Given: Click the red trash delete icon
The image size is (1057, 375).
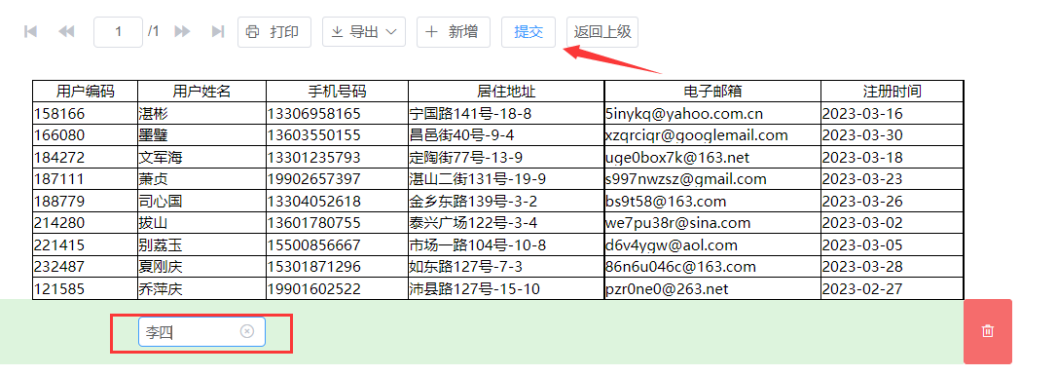Looking at the screenshot, I should tap(988, 331).
